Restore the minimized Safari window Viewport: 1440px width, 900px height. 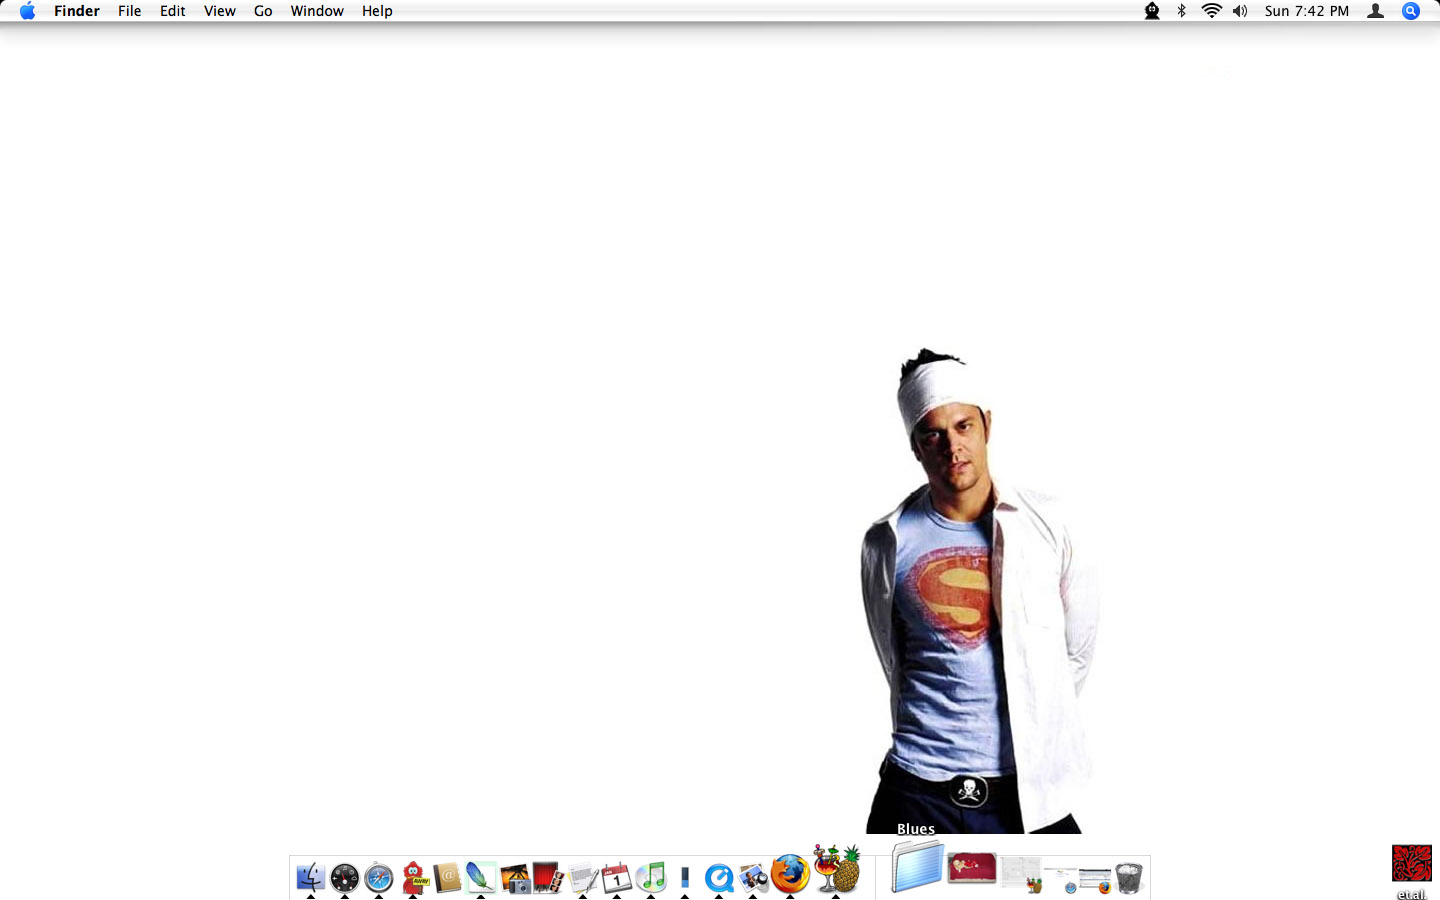pyautogui.click(x=1061, y=882)
